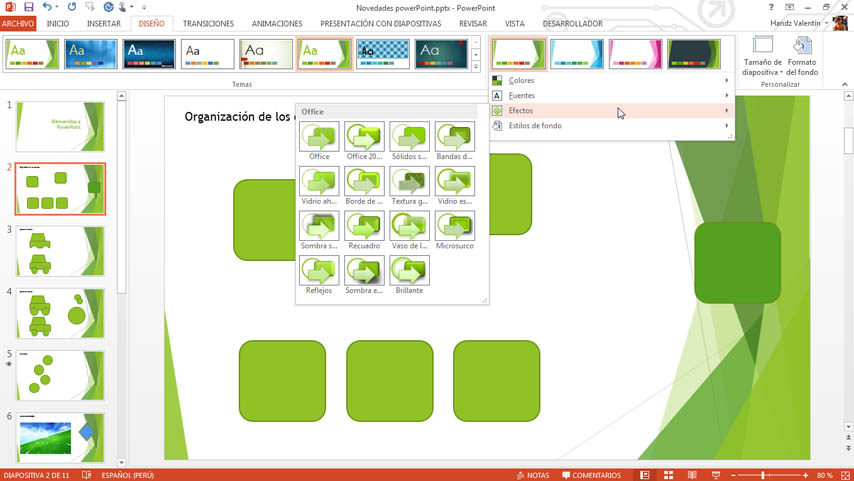Click the ARCHIVO button
Image resolution: width=854 pixels, height=481 pixels.
(18, 23)
